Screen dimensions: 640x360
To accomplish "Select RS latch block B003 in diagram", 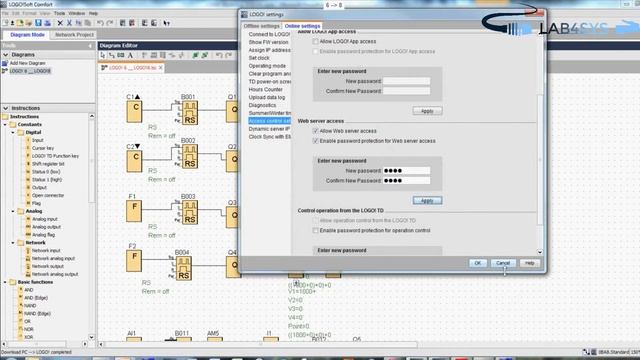I will 190,212.
